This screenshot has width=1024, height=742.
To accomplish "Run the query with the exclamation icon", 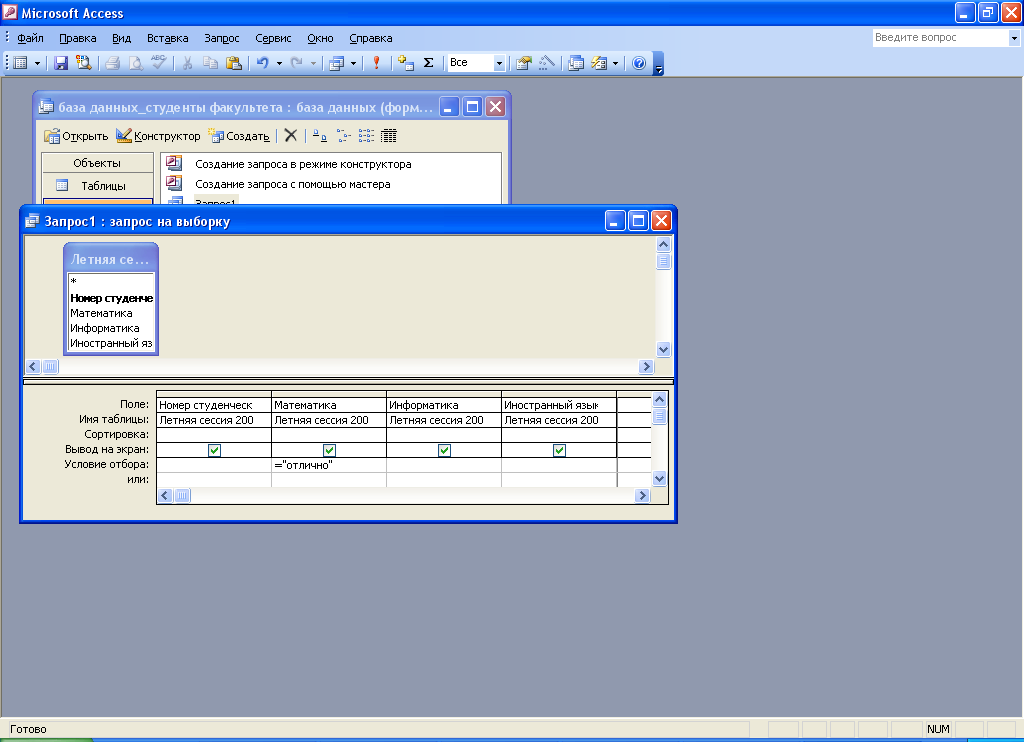I will pyautogui.click(x=376, y=63).
